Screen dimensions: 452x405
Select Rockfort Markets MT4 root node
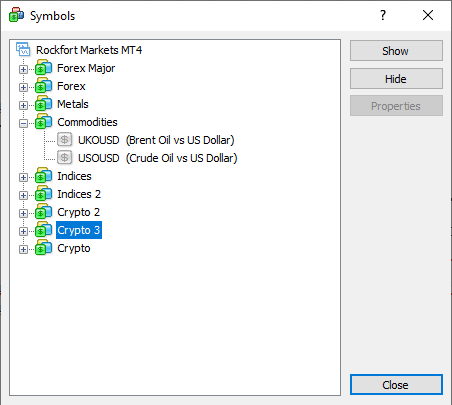pyautogui.click(x=89, y=50)
